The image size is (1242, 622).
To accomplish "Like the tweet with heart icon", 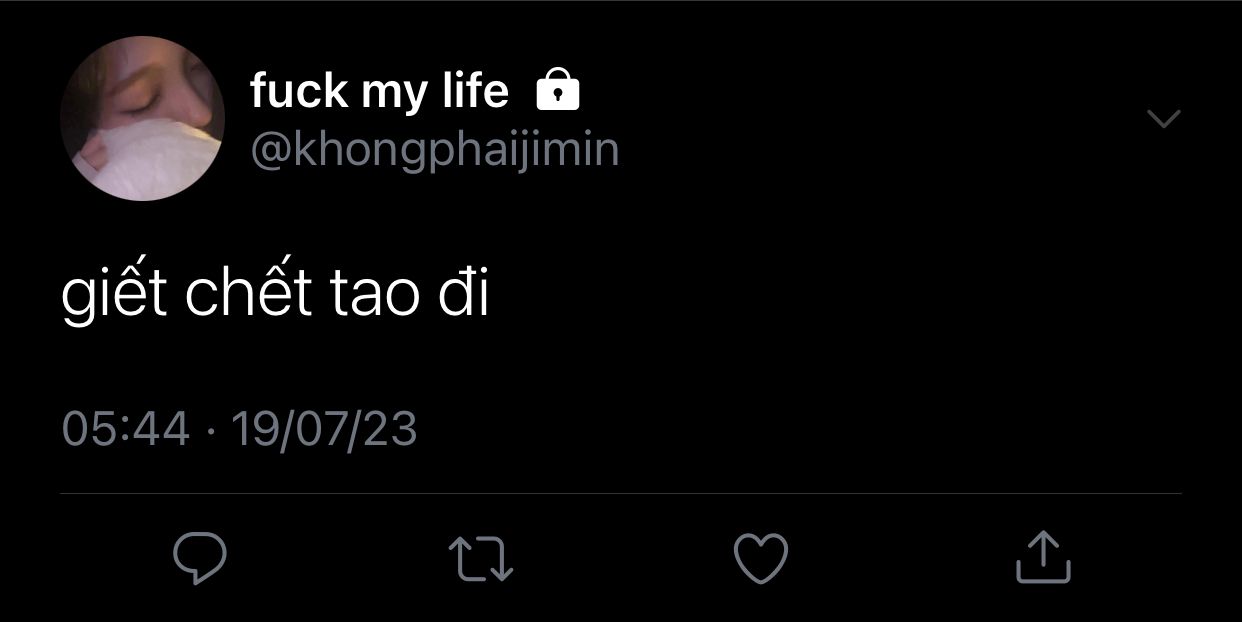I will (x=761, y=558).
